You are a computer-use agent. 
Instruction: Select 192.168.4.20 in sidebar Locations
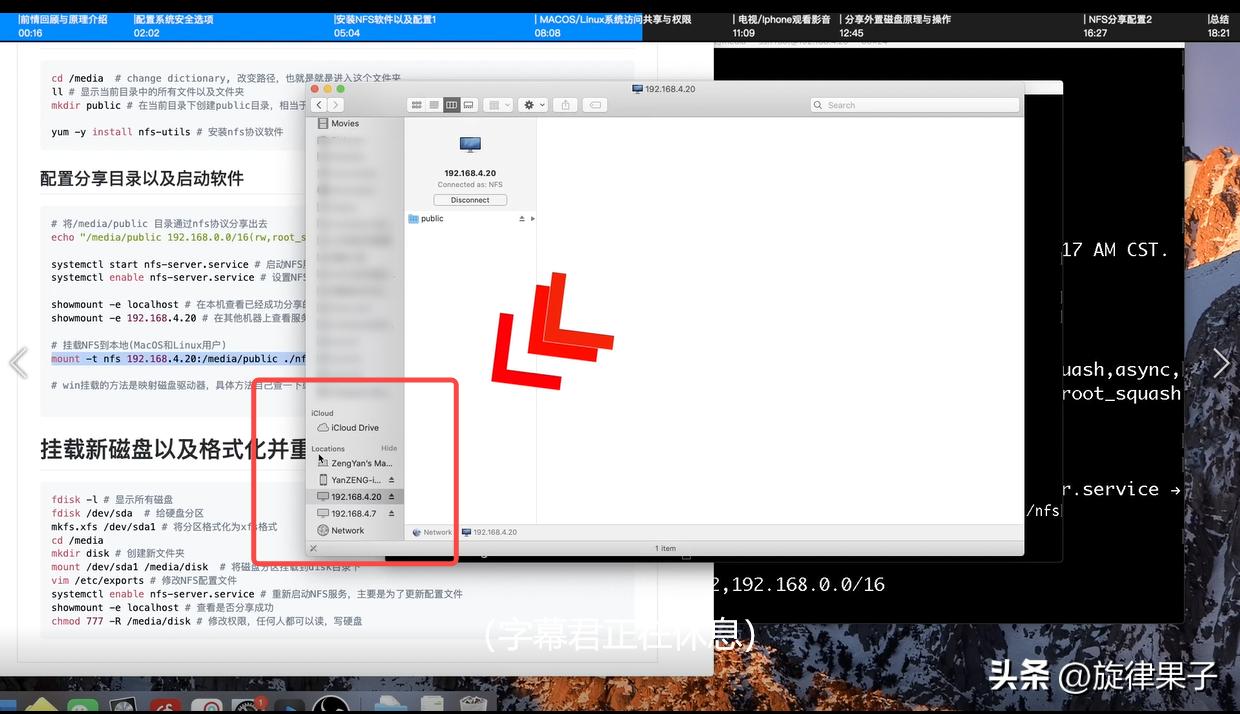[x=349, y=496]
